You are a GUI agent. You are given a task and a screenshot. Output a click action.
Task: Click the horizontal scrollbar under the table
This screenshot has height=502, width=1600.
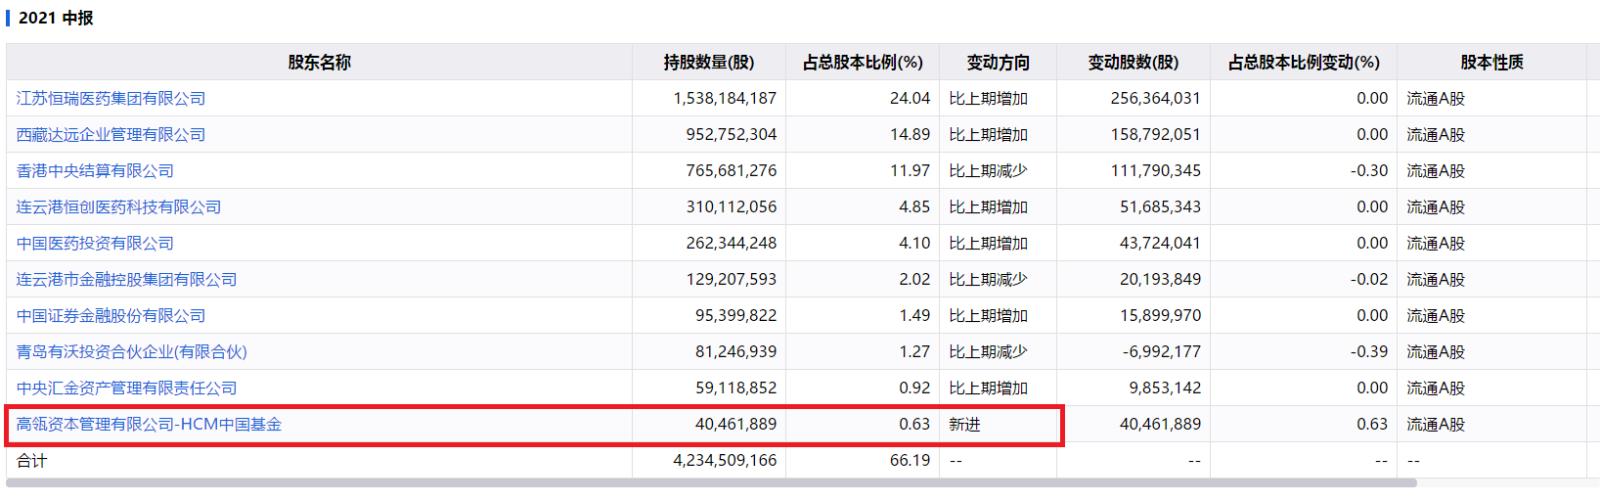click(x=711, y=483)
